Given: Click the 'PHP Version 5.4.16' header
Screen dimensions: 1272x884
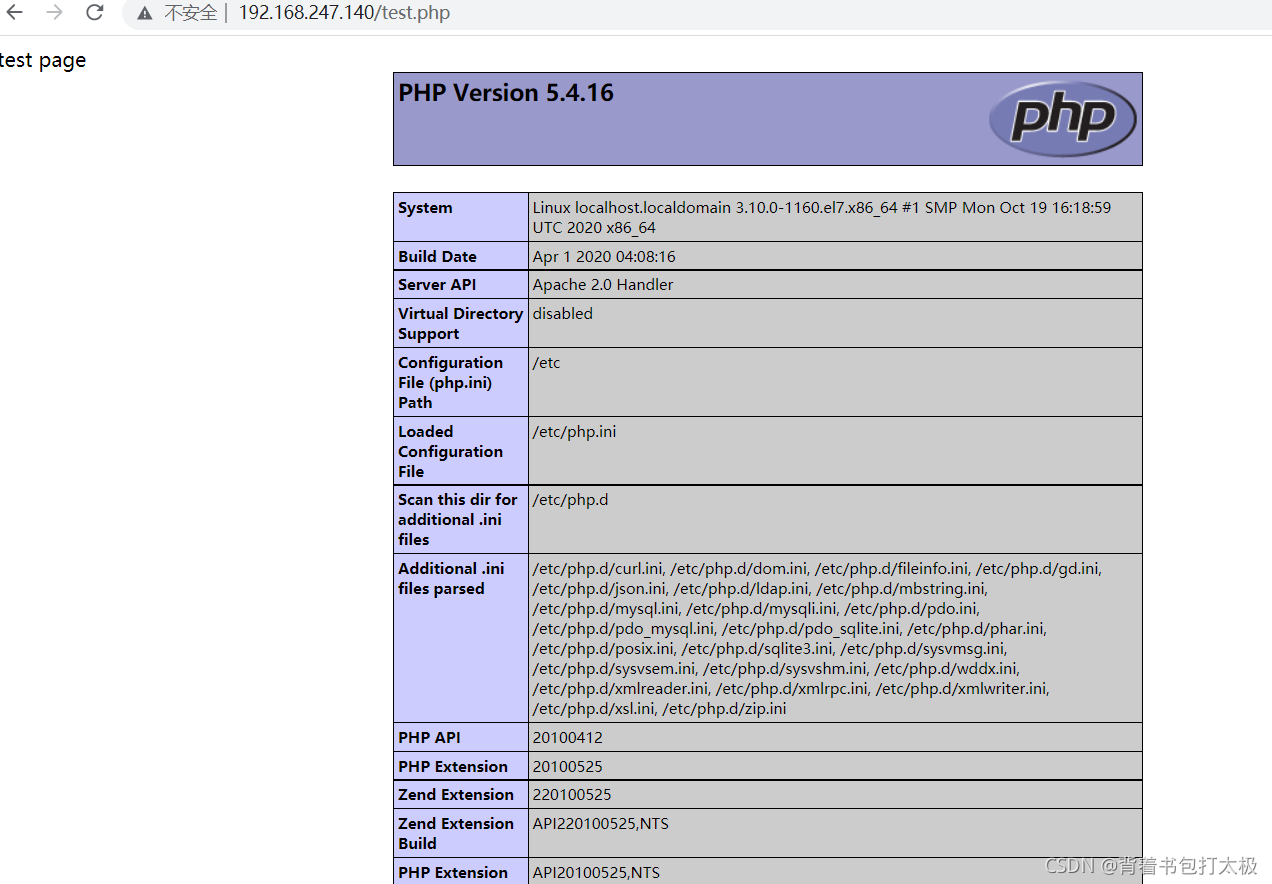Looking at the screenshot, I should 505,93.
